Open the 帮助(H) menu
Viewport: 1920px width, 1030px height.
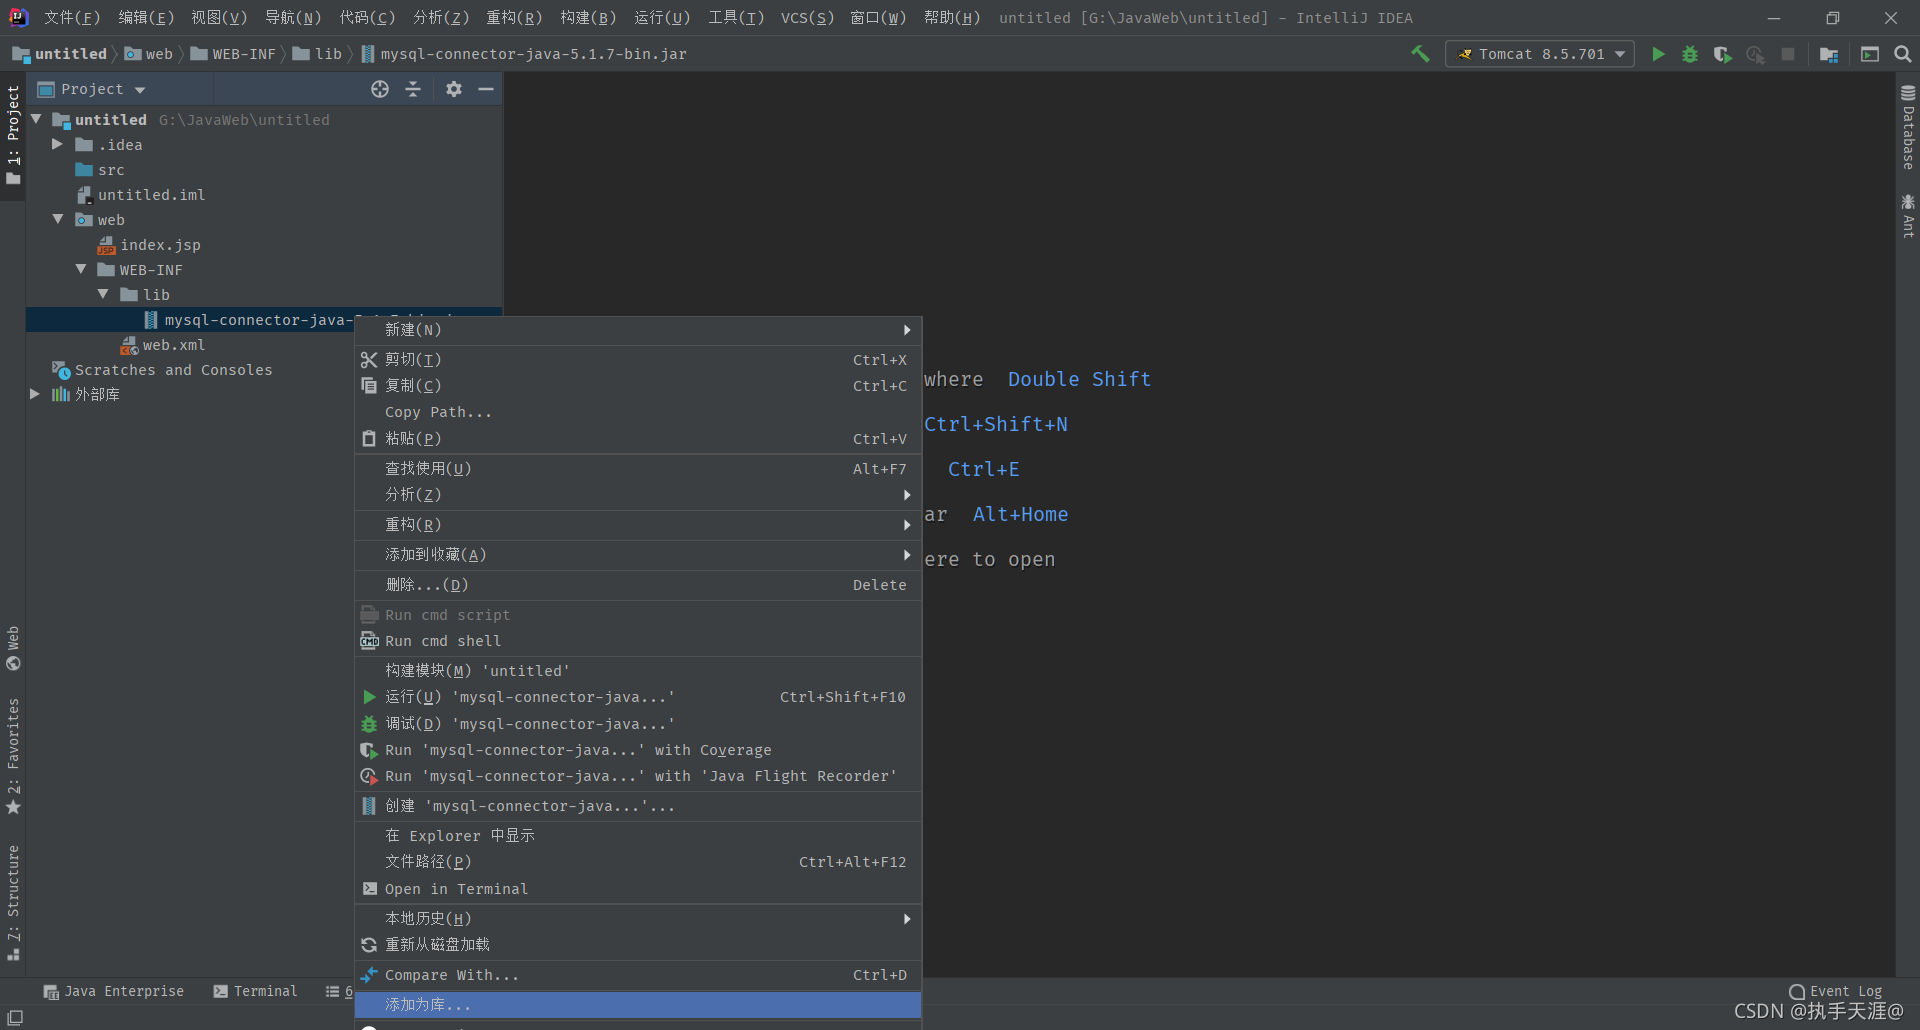click(952, 18)
